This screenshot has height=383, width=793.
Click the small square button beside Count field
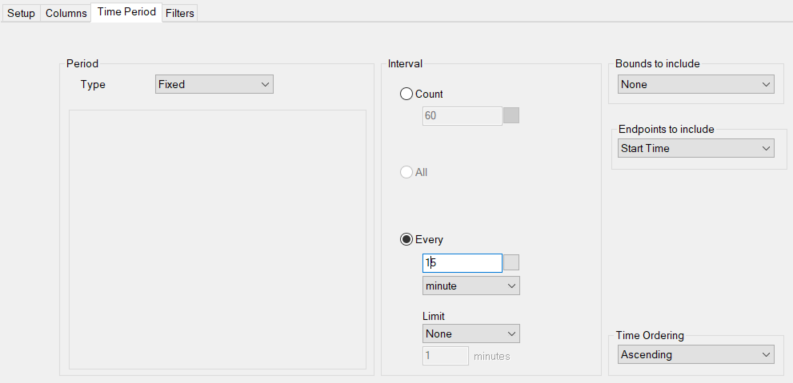tap(511, 115)
